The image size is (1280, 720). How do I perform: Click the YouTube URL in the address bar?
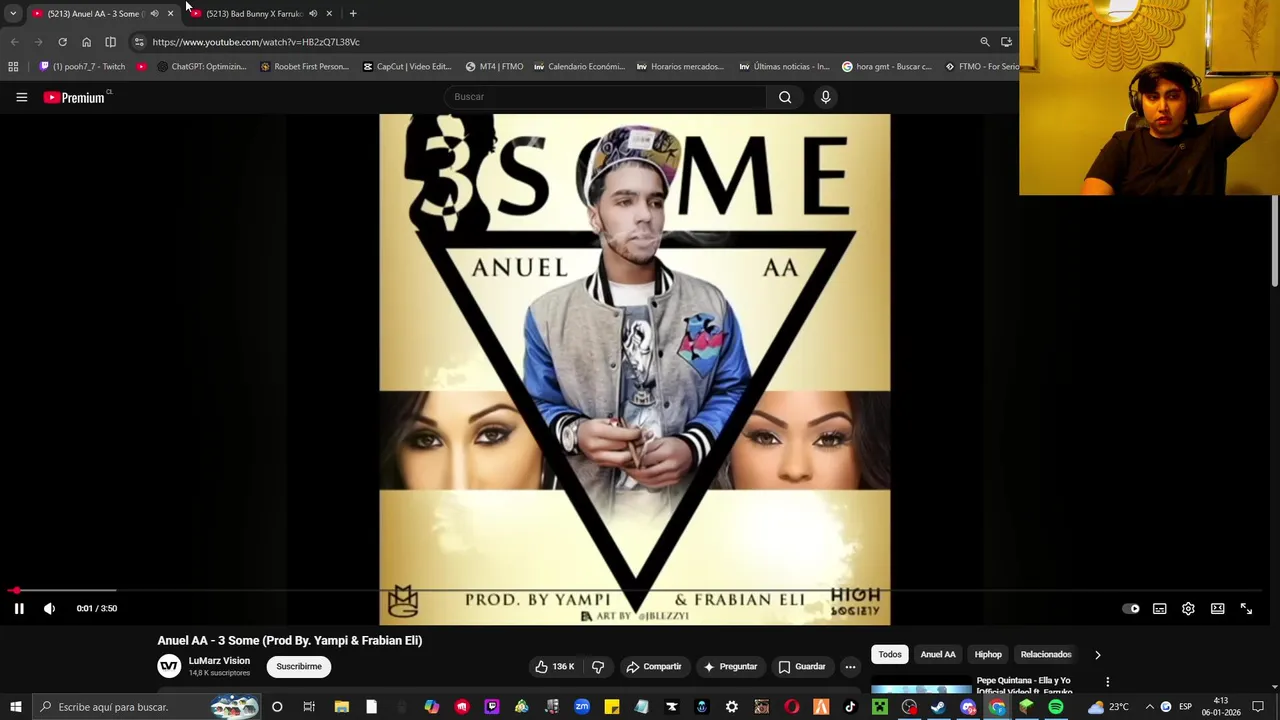click(x=256, y=42)
